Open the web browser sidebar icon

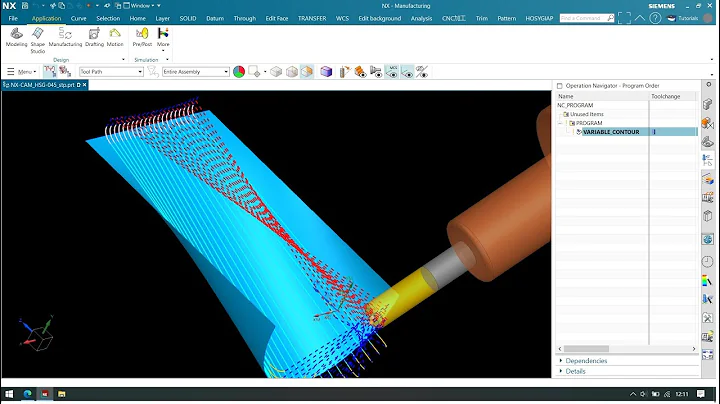tap(708, 239)
